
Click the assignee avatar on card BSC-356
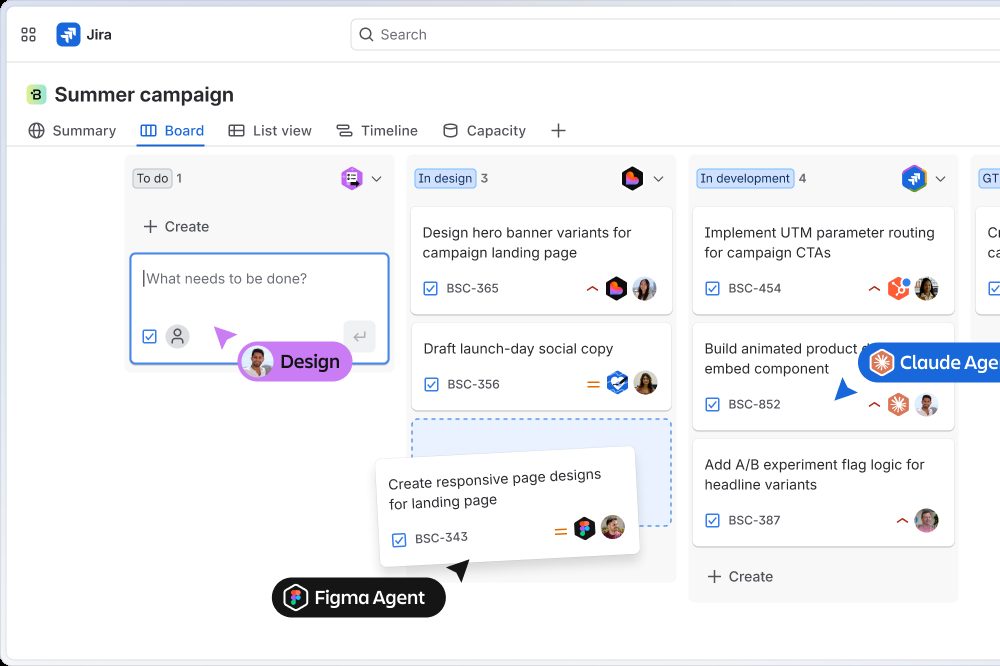click(x=645, y=383)
